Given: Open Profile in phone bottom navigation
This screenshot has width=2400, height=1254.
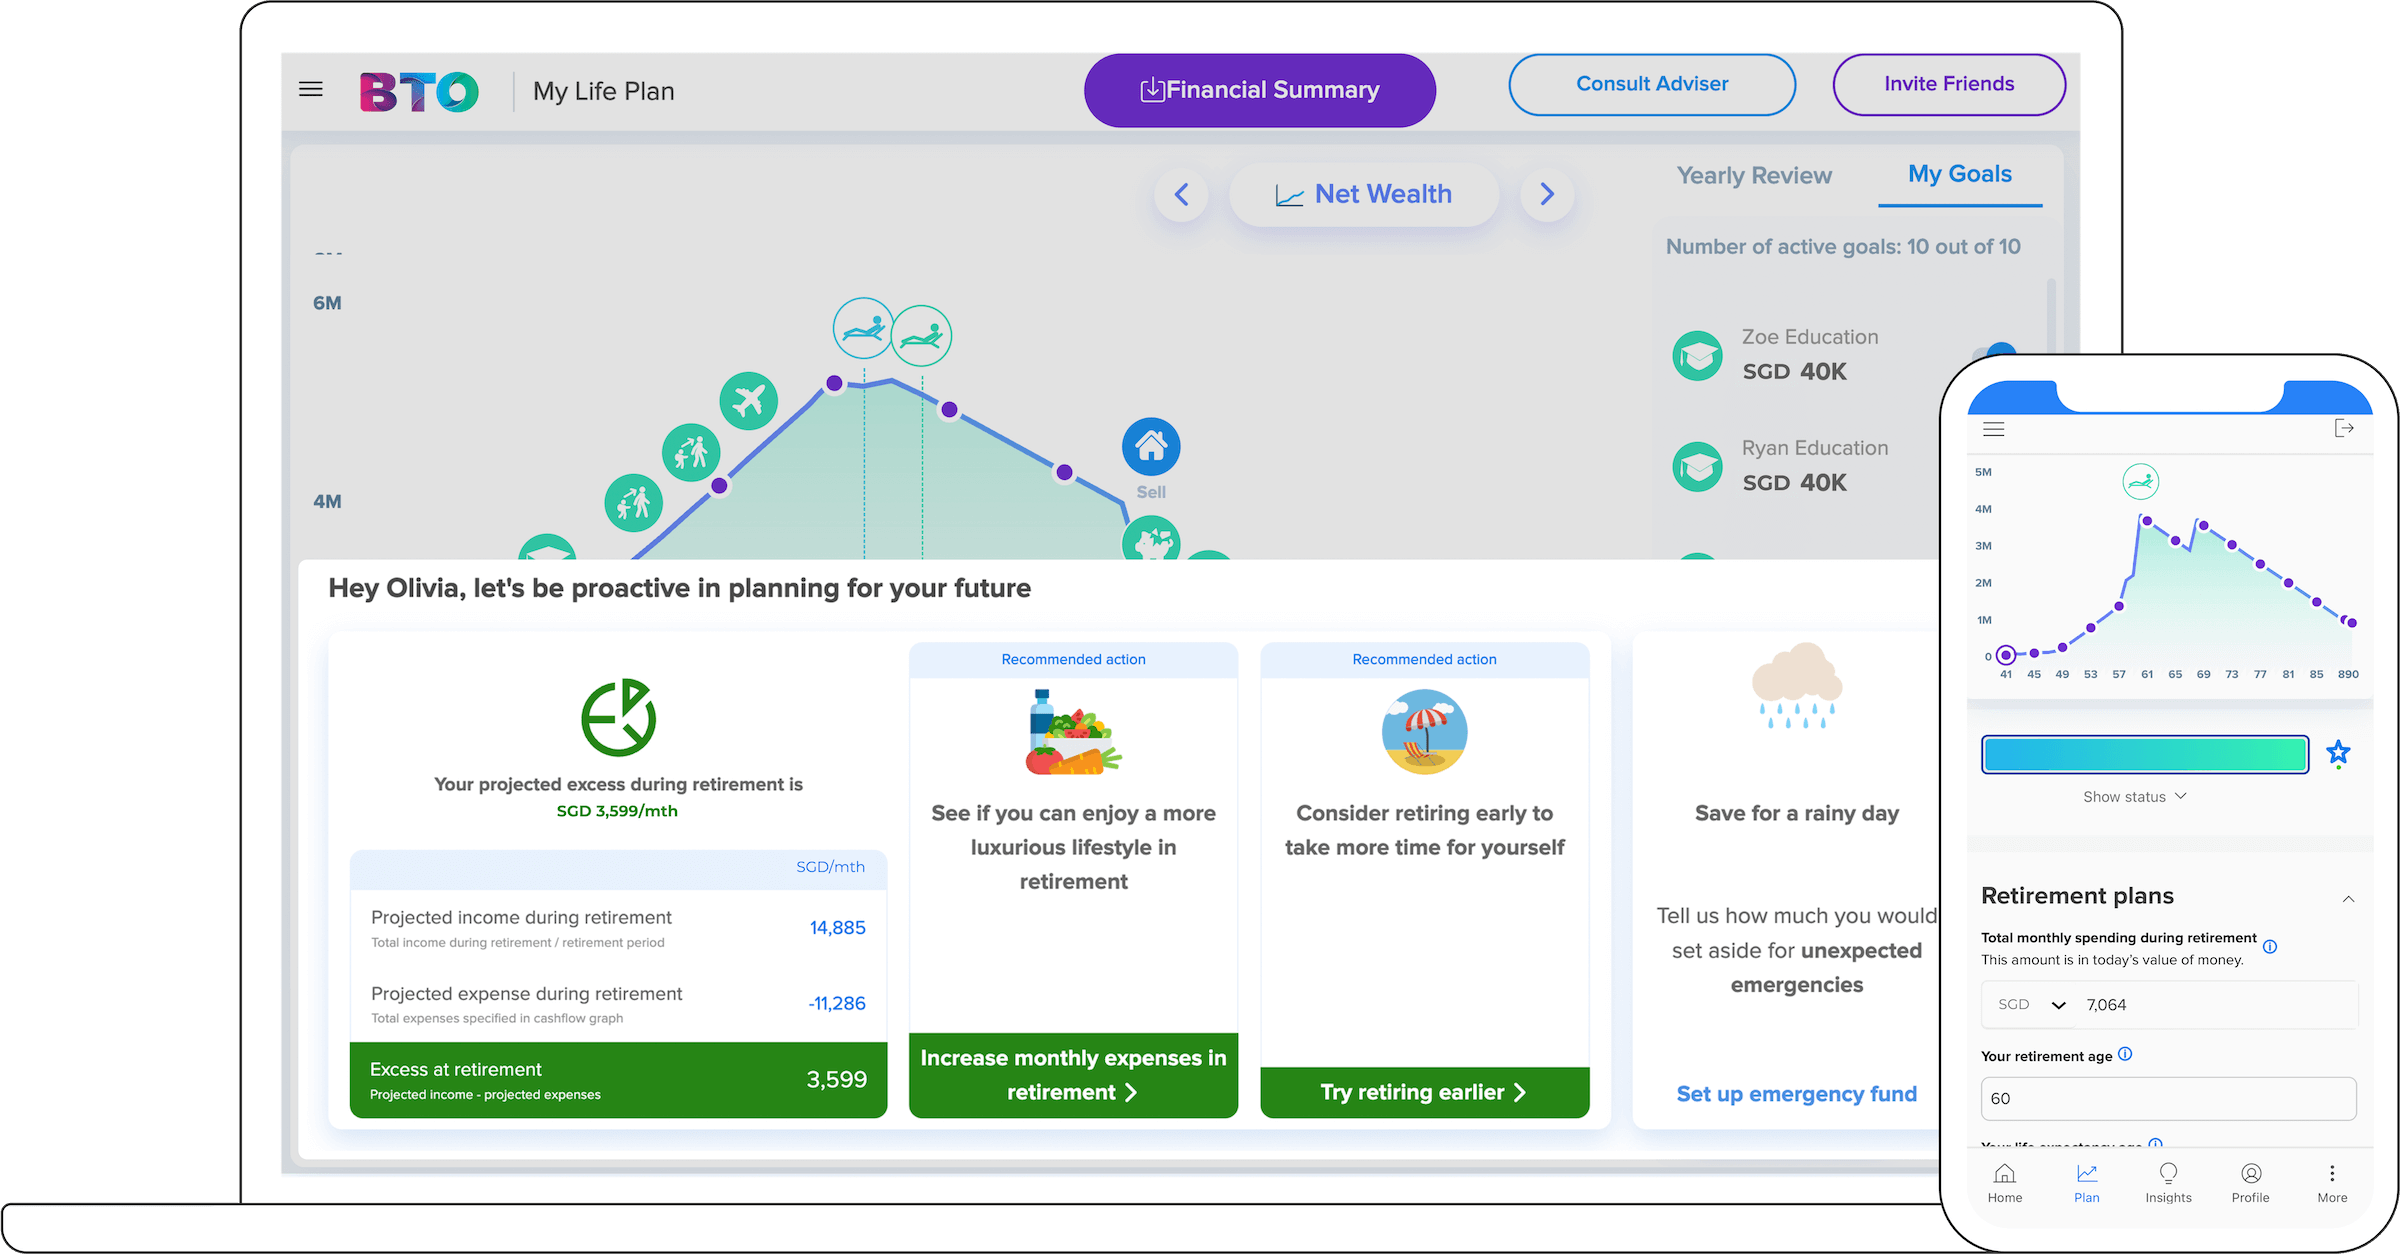Looking at the screenshot, I should coord(2250,1182).
